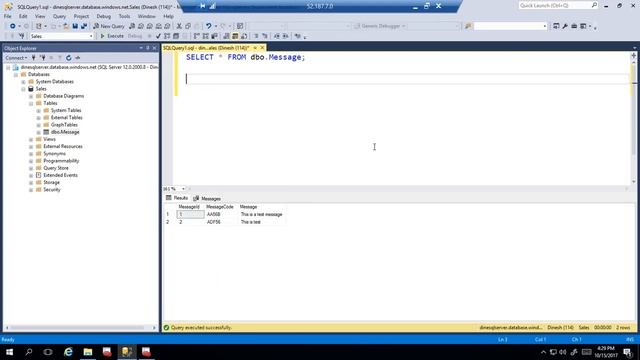The height and width of the screenshot is (360, 640).
Task: Click the Open File folder icon
Action: 66,26
